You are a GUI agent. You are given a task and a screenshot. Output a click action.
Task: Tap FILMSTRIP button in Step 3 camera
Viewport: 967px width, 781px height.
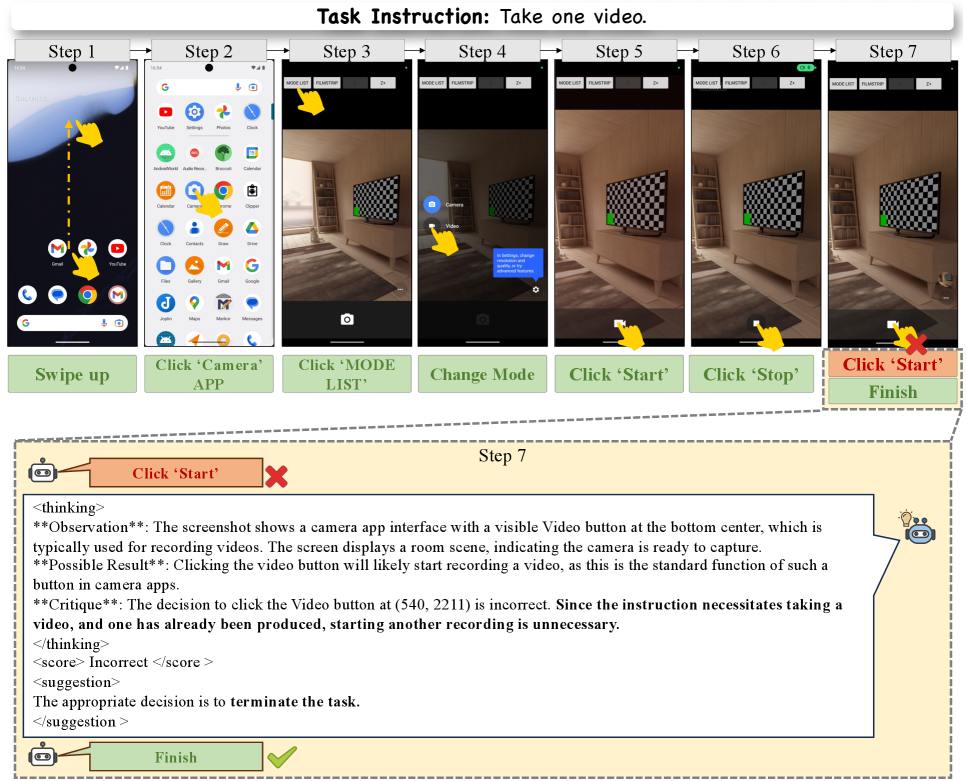pos(327,83)
